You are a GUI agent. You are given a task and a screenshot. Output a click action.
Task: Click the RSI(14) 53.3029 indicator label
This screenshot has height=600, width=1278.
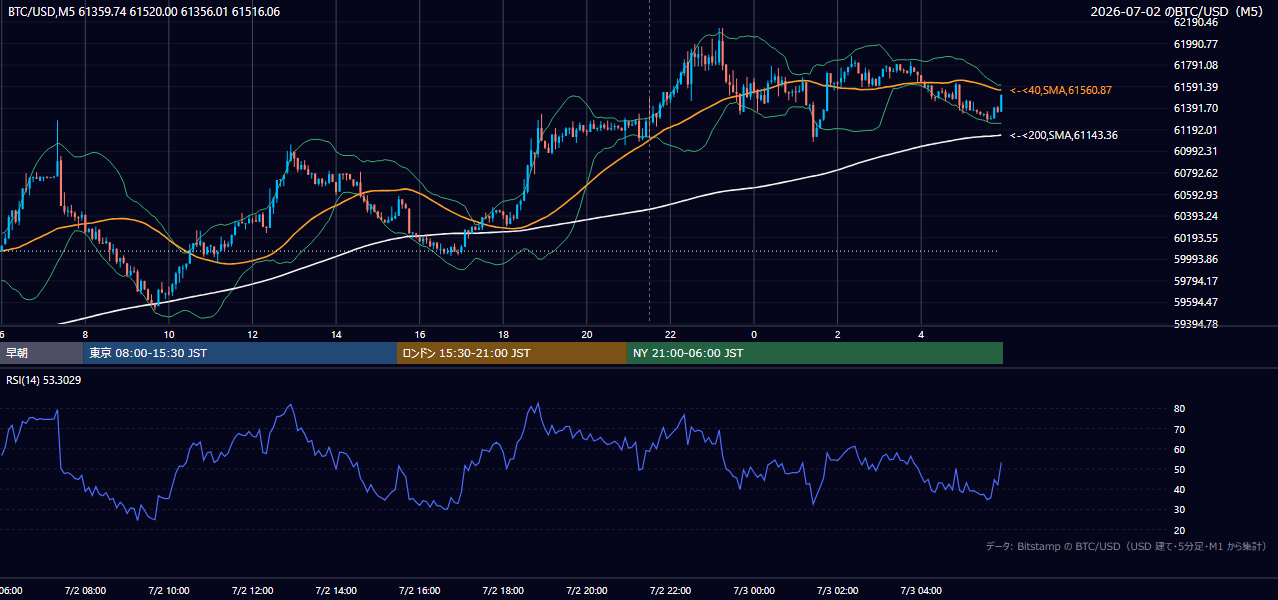click(x=44, y=380)
